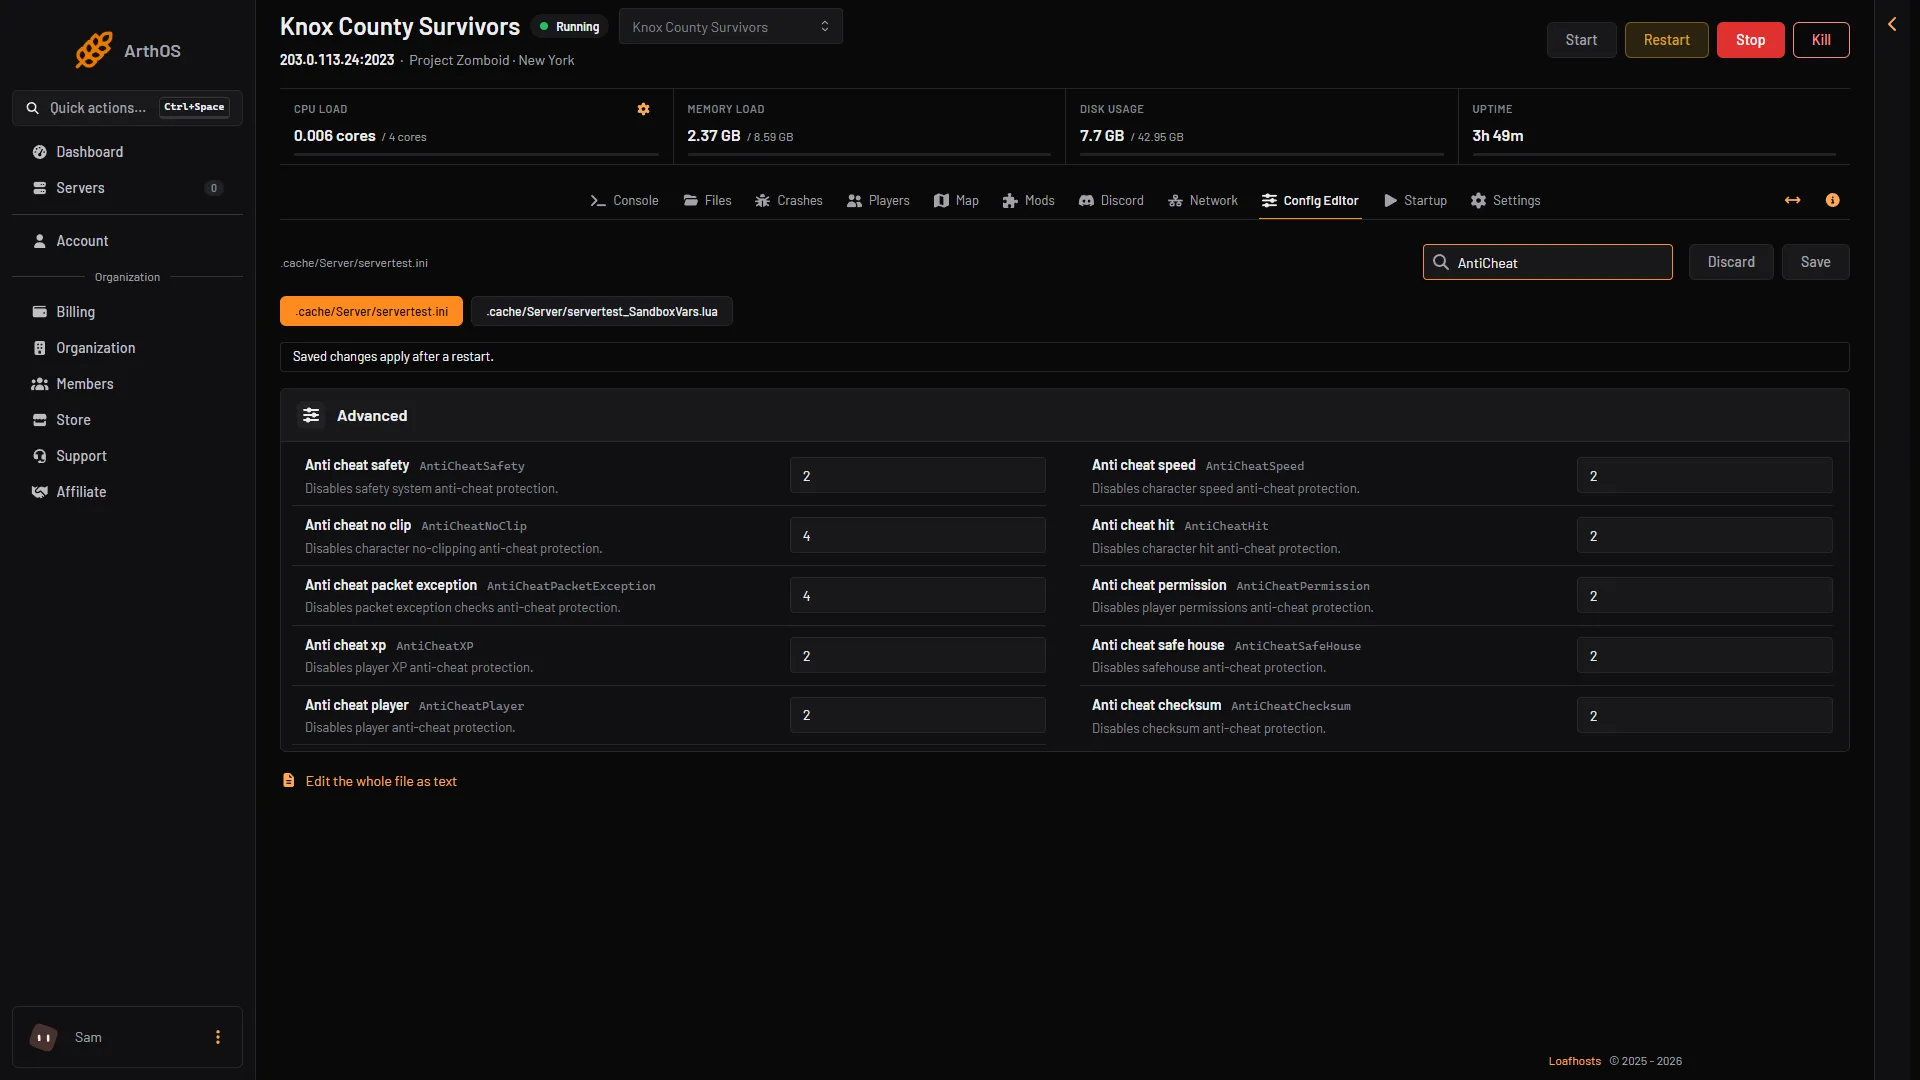Open the Crashes tab
This screenshot has width=1920, height=1080.
[789, 200]
